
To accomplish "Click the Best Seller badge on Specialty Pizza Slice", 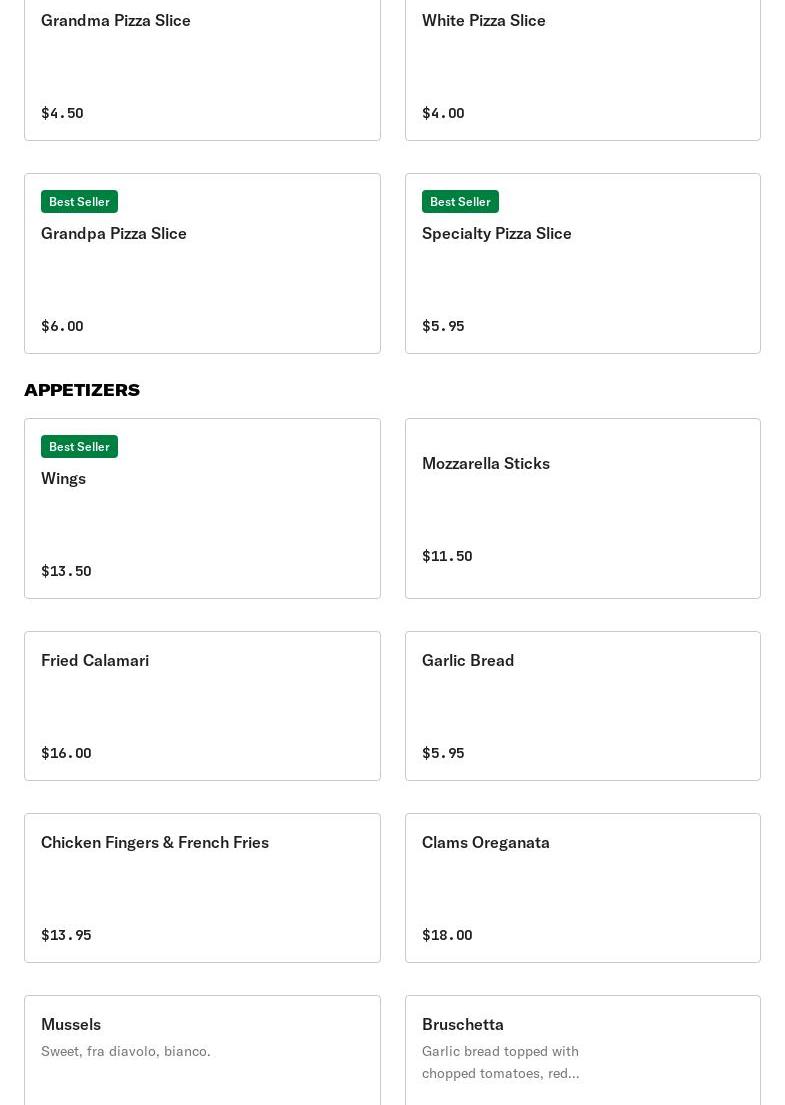I will pyautogui.click(x=460, y=202).
